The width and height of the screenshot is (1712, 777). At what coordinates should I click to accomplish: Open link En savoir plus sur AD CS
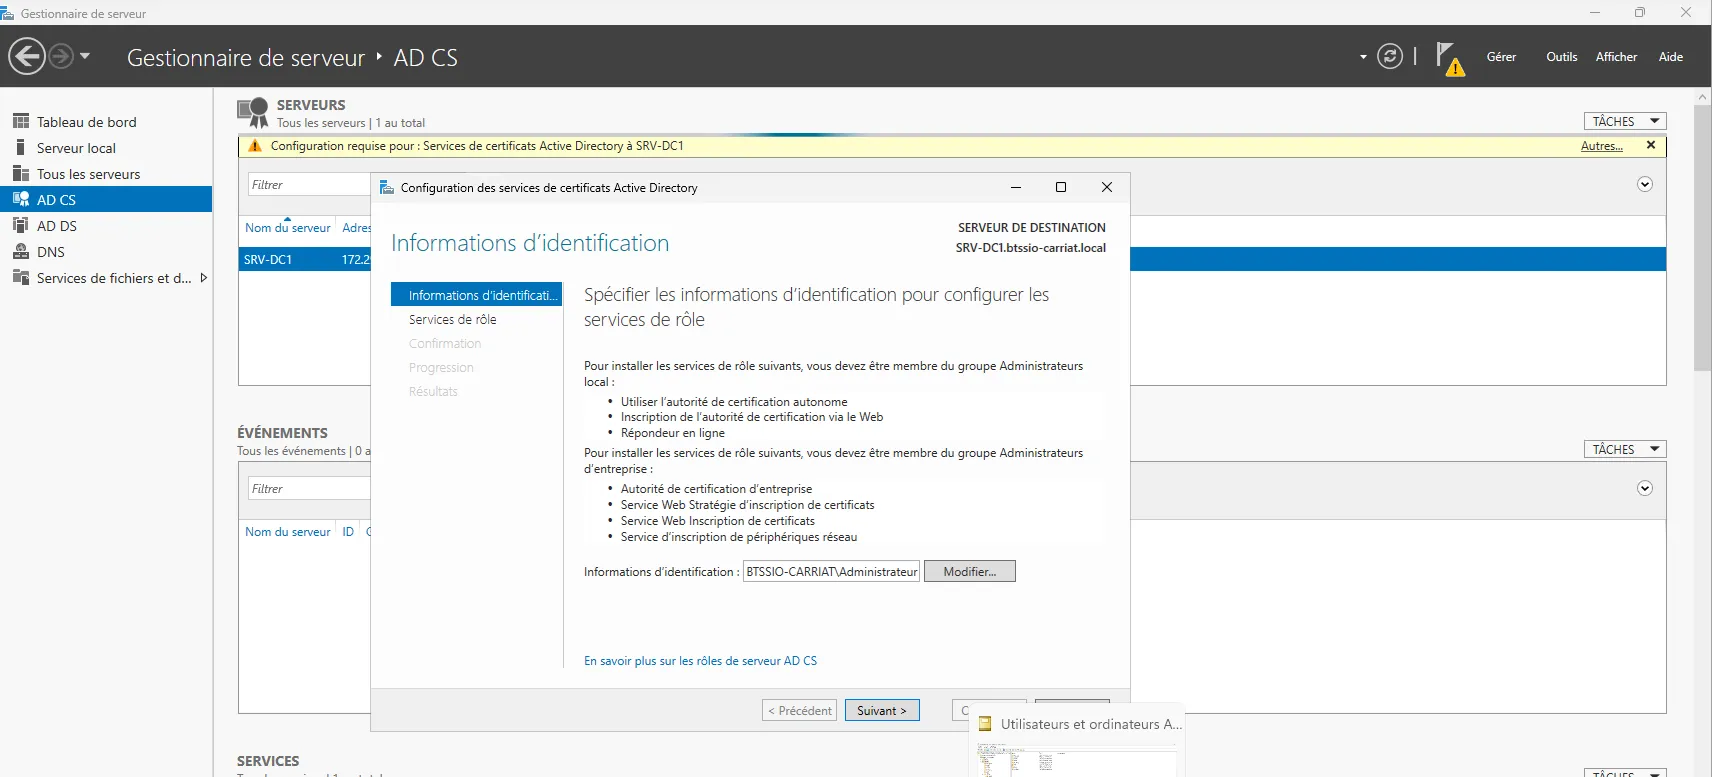(x=700, y=661)
